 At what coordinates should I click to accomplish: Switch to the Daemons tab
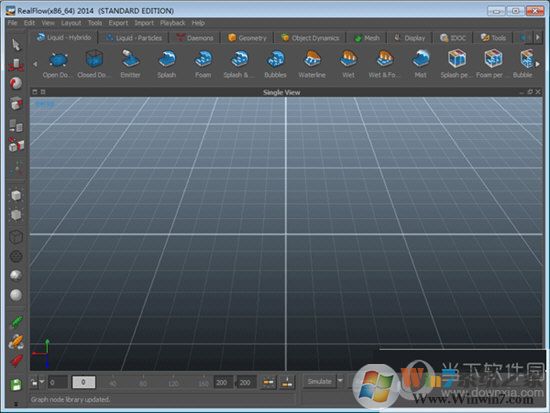tap(195, 38)
